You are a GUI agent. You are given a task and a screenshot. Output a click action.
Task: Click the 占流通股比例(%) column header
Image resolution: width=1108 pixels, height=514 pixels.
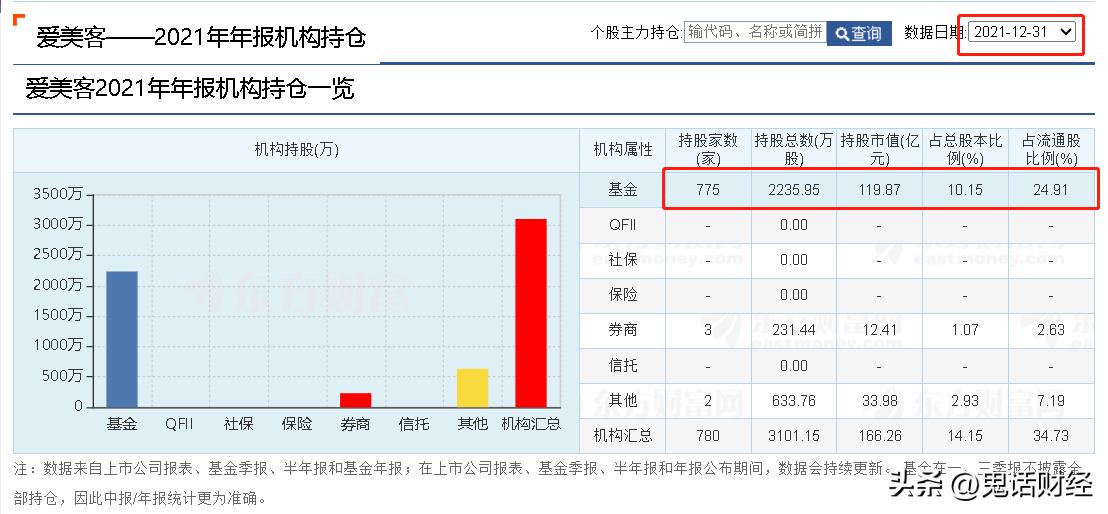1051,150
